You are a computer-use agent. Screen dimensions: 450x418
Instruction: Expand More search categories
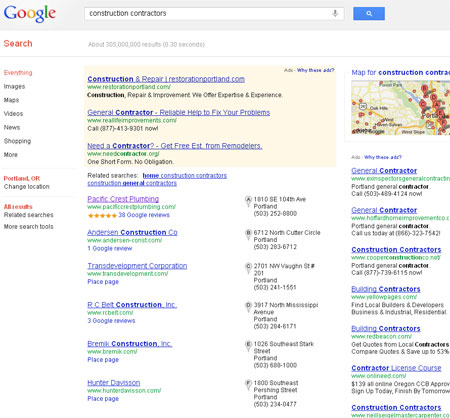[11, 155]
